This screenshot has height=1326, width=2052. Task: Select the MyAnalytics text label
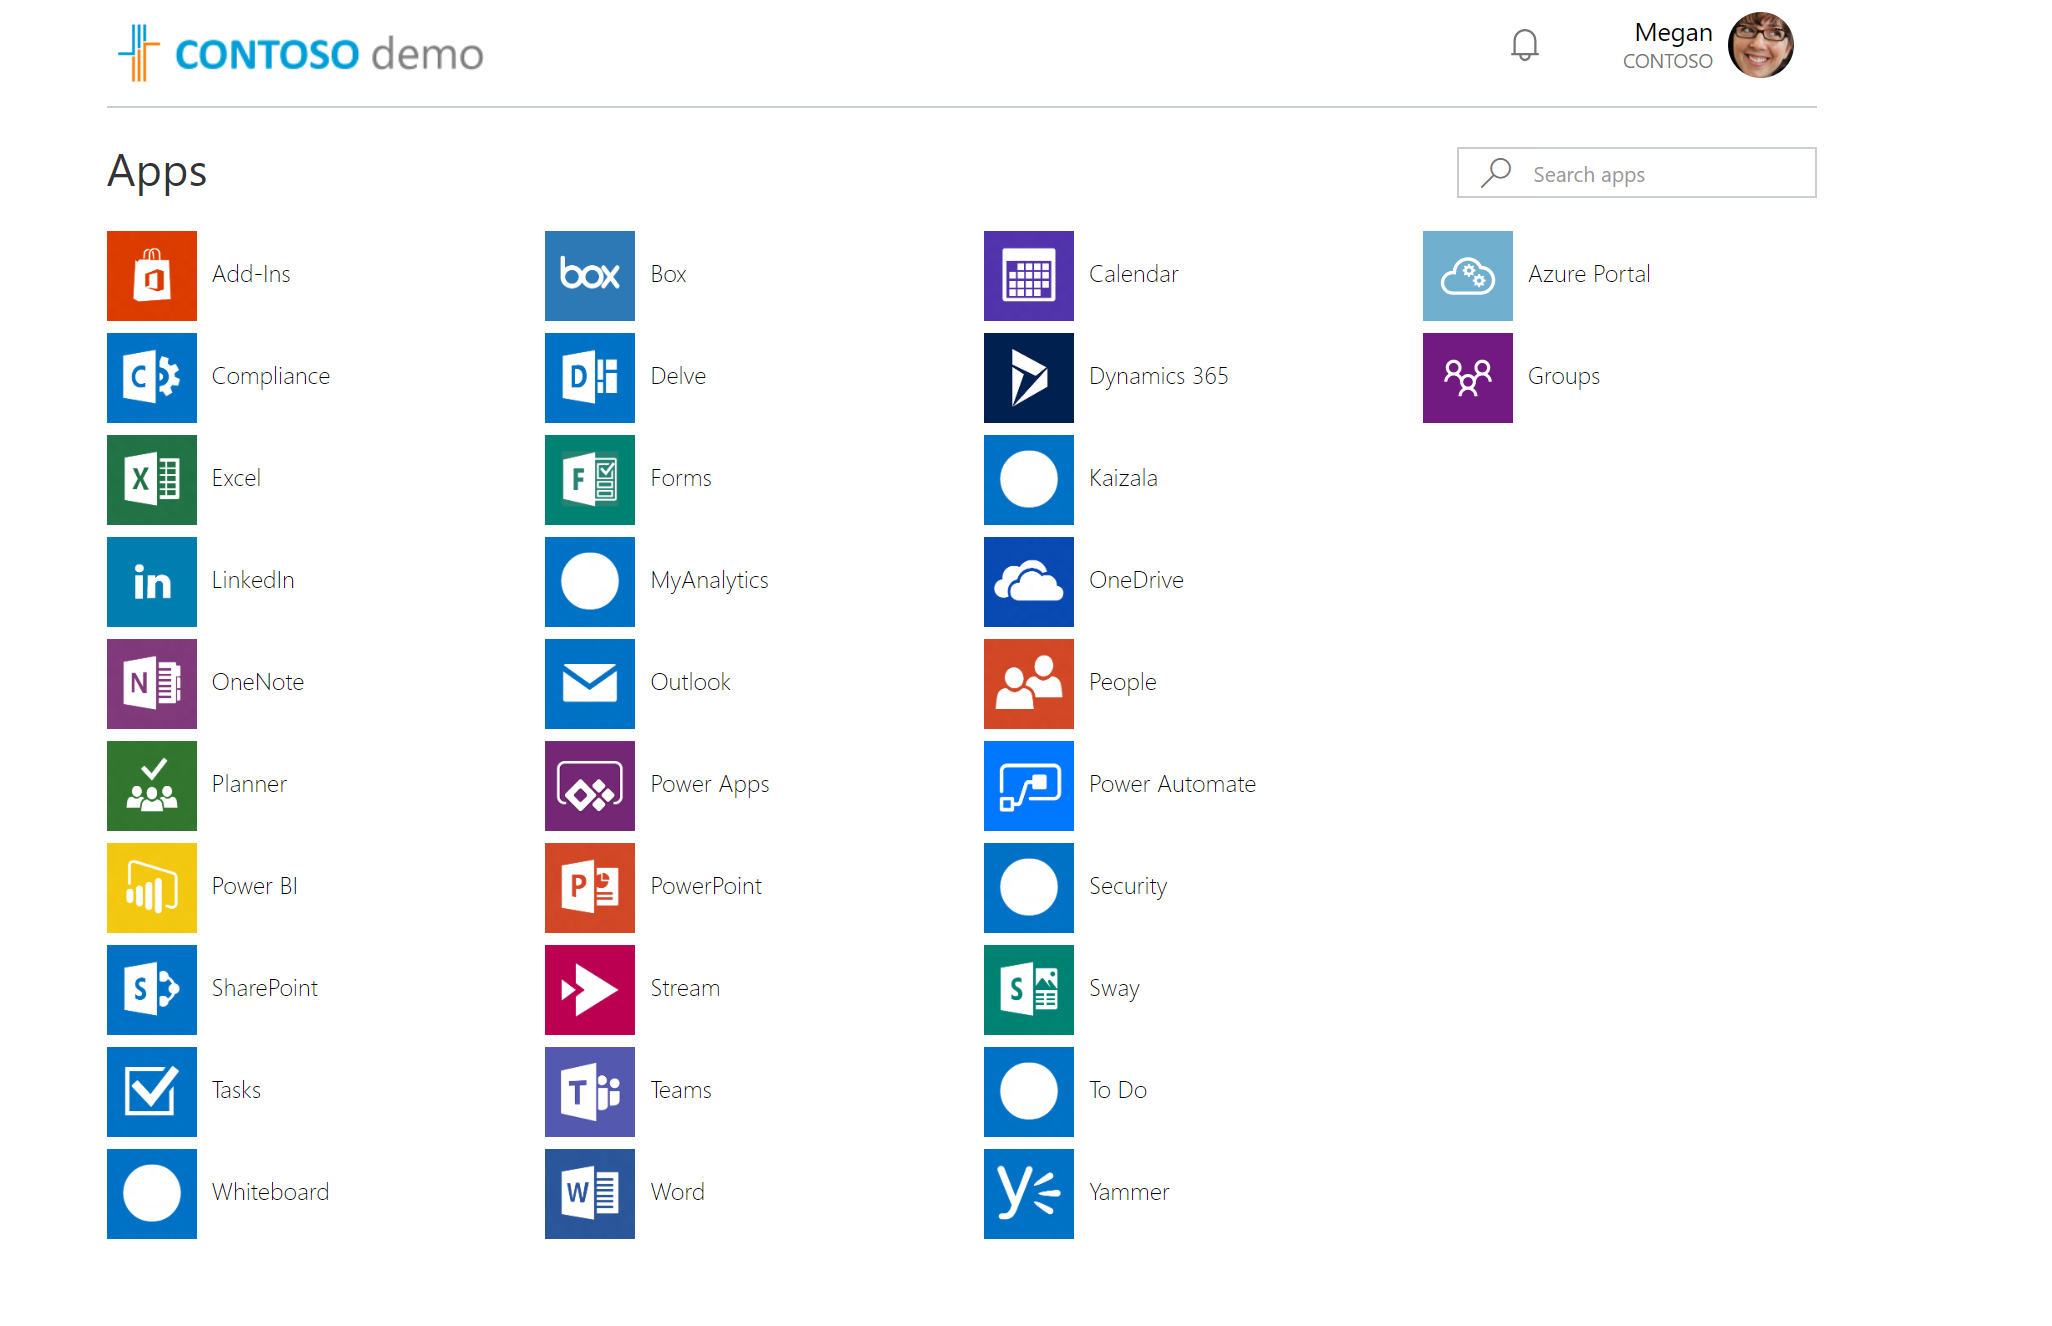pos(709,581)
